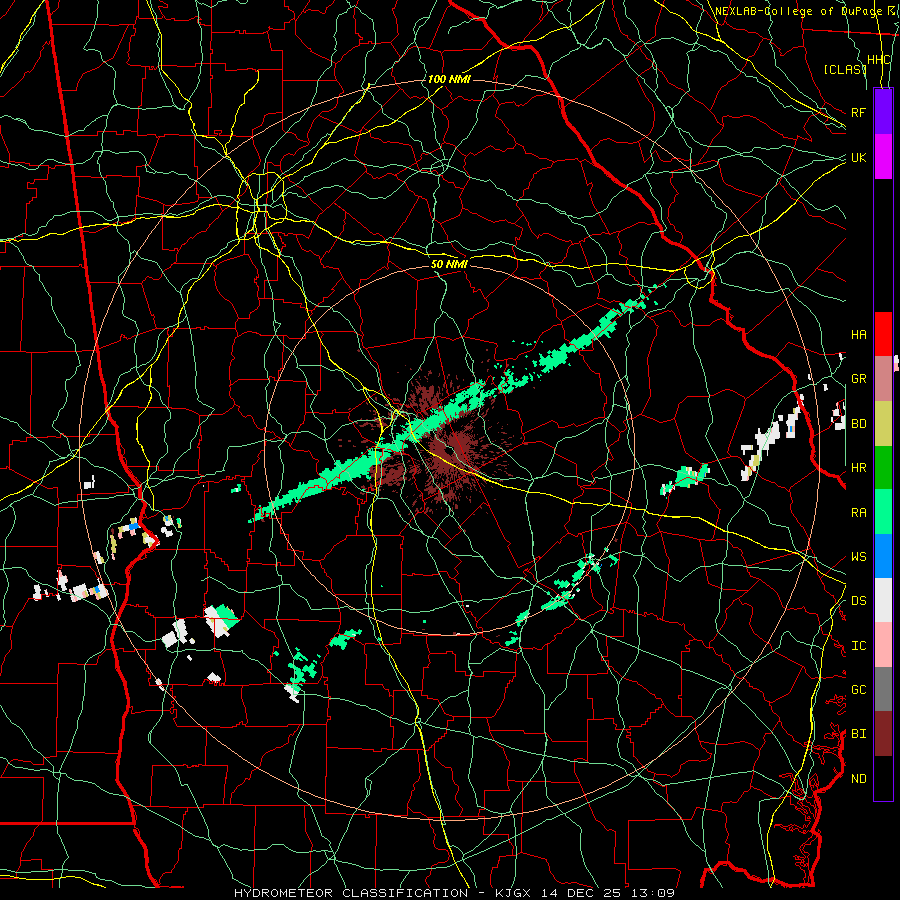Image resolution: width=900 pixels, height=900 pixels.
Task: Click the "[CLAS]" units label
Action: click(x=845, y=69)
